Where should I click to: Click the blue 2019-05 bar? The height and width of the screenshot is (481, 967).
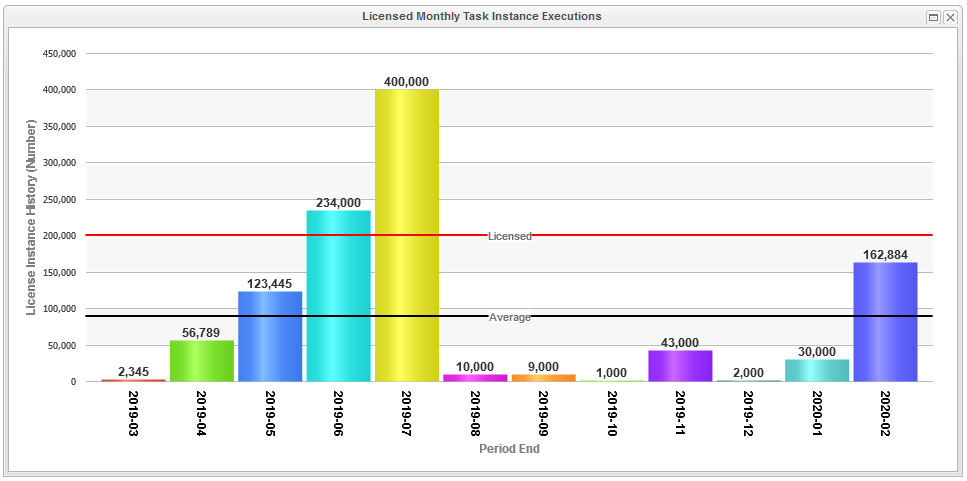pyautogui.click(x=270, y=336)
